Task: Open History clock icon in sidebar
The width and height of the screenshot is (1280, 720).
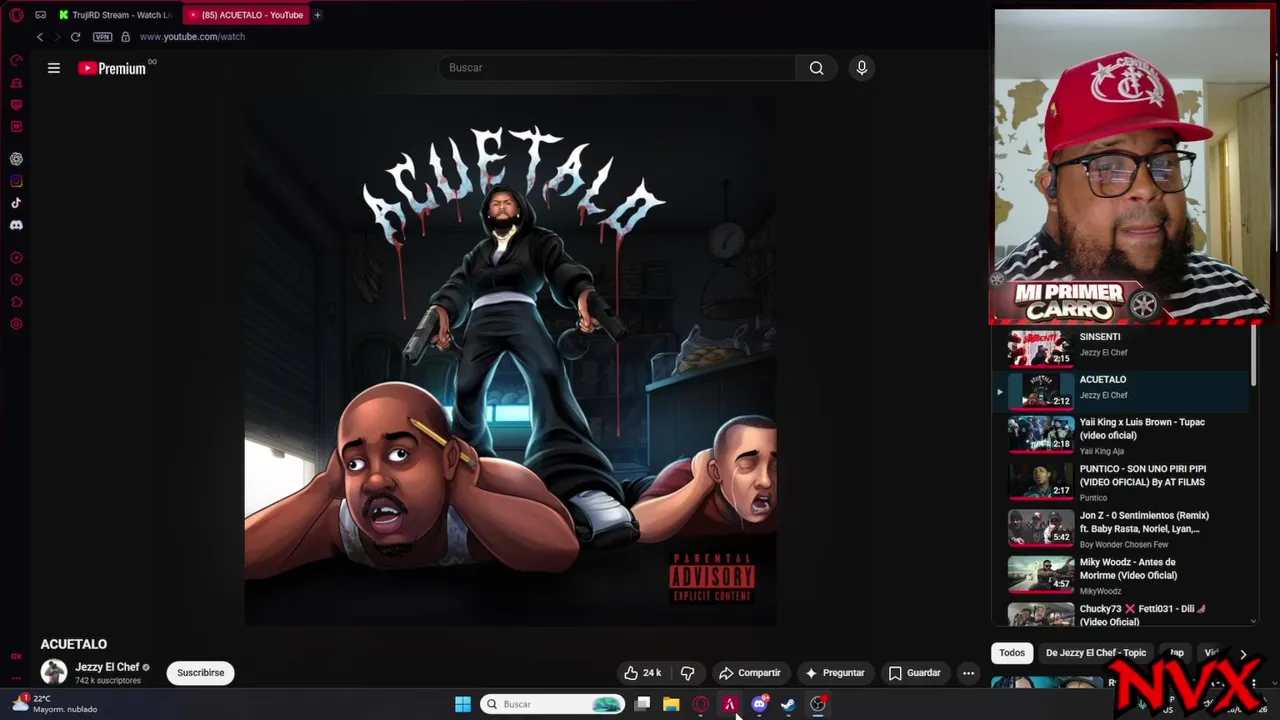Action: [16, 280]
